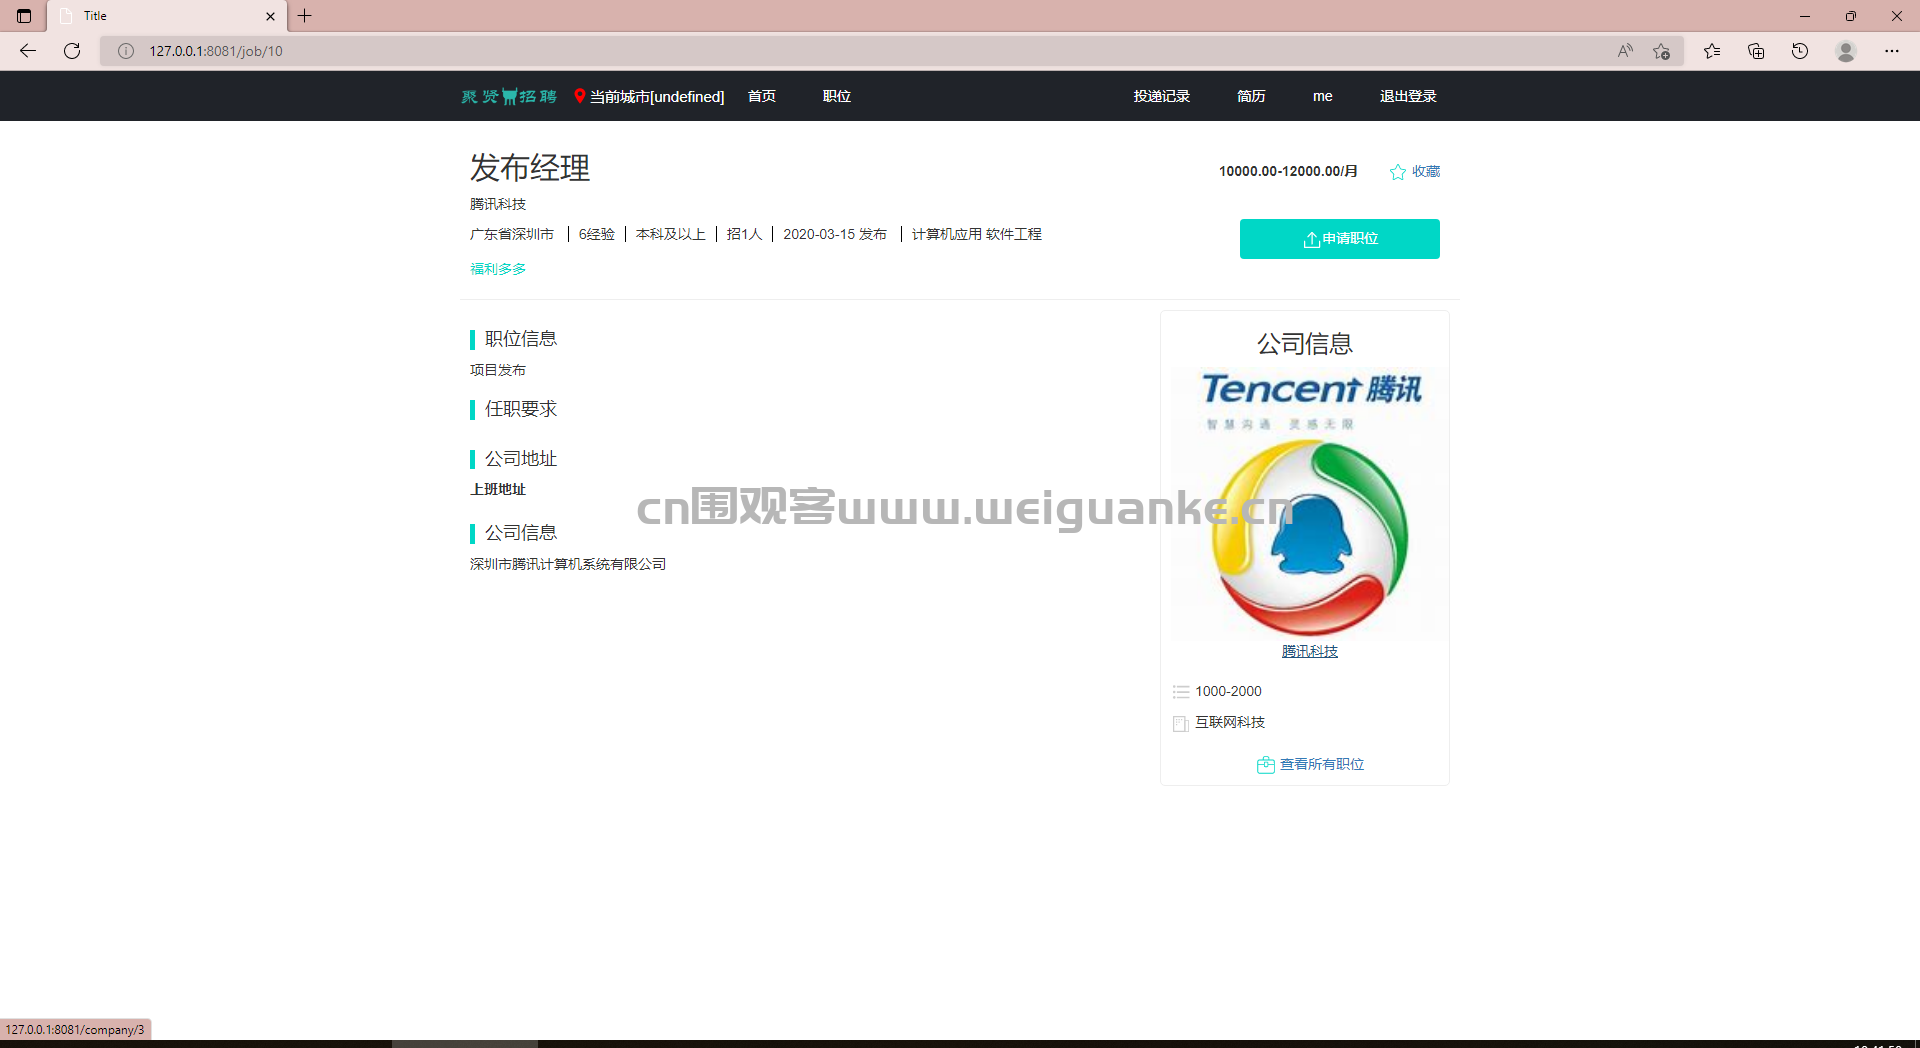Click the job title 发布经理
The image size is (1920, 1048).
pos(530,168)
